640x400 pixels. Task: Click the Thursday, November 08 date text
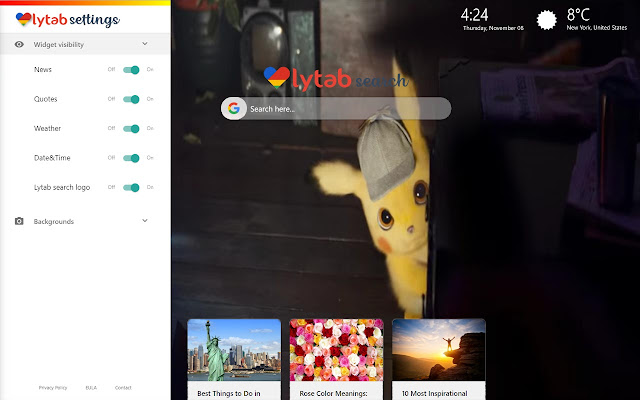tap(493, 28)
